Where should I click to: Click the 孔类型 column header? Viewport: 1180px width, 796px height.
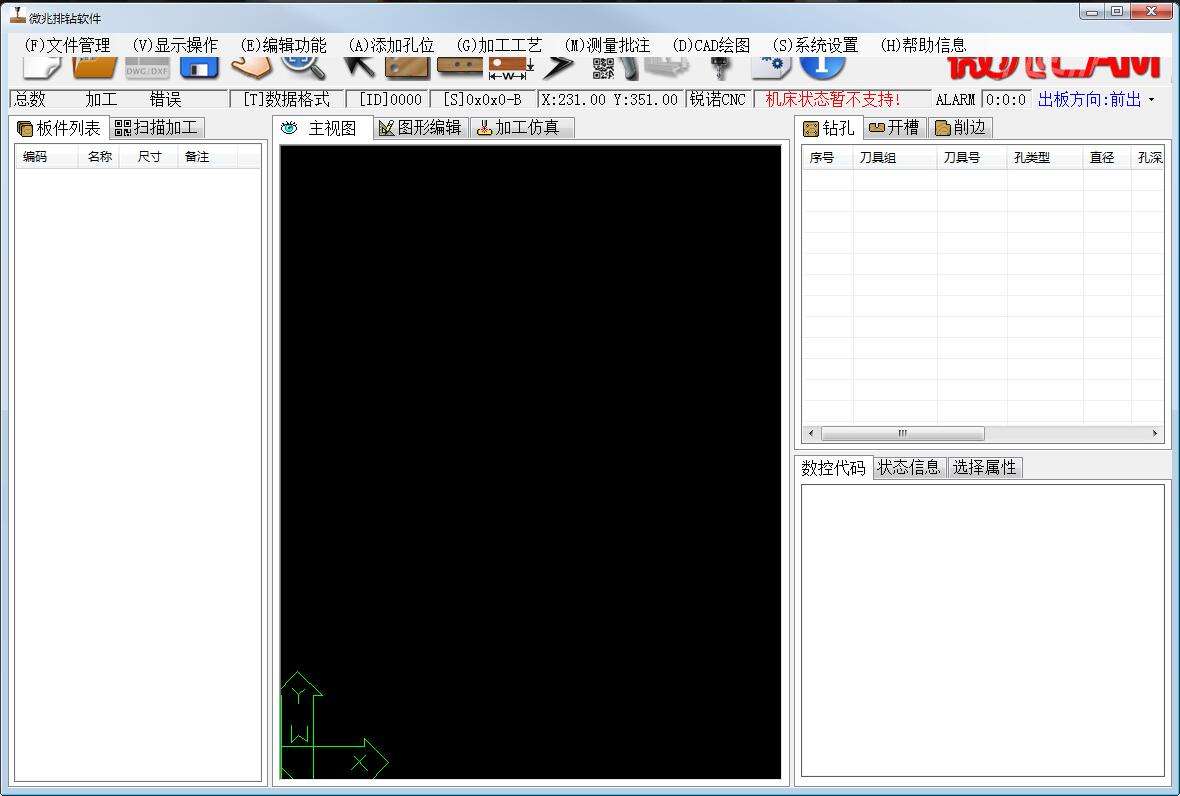point(1045,157)
